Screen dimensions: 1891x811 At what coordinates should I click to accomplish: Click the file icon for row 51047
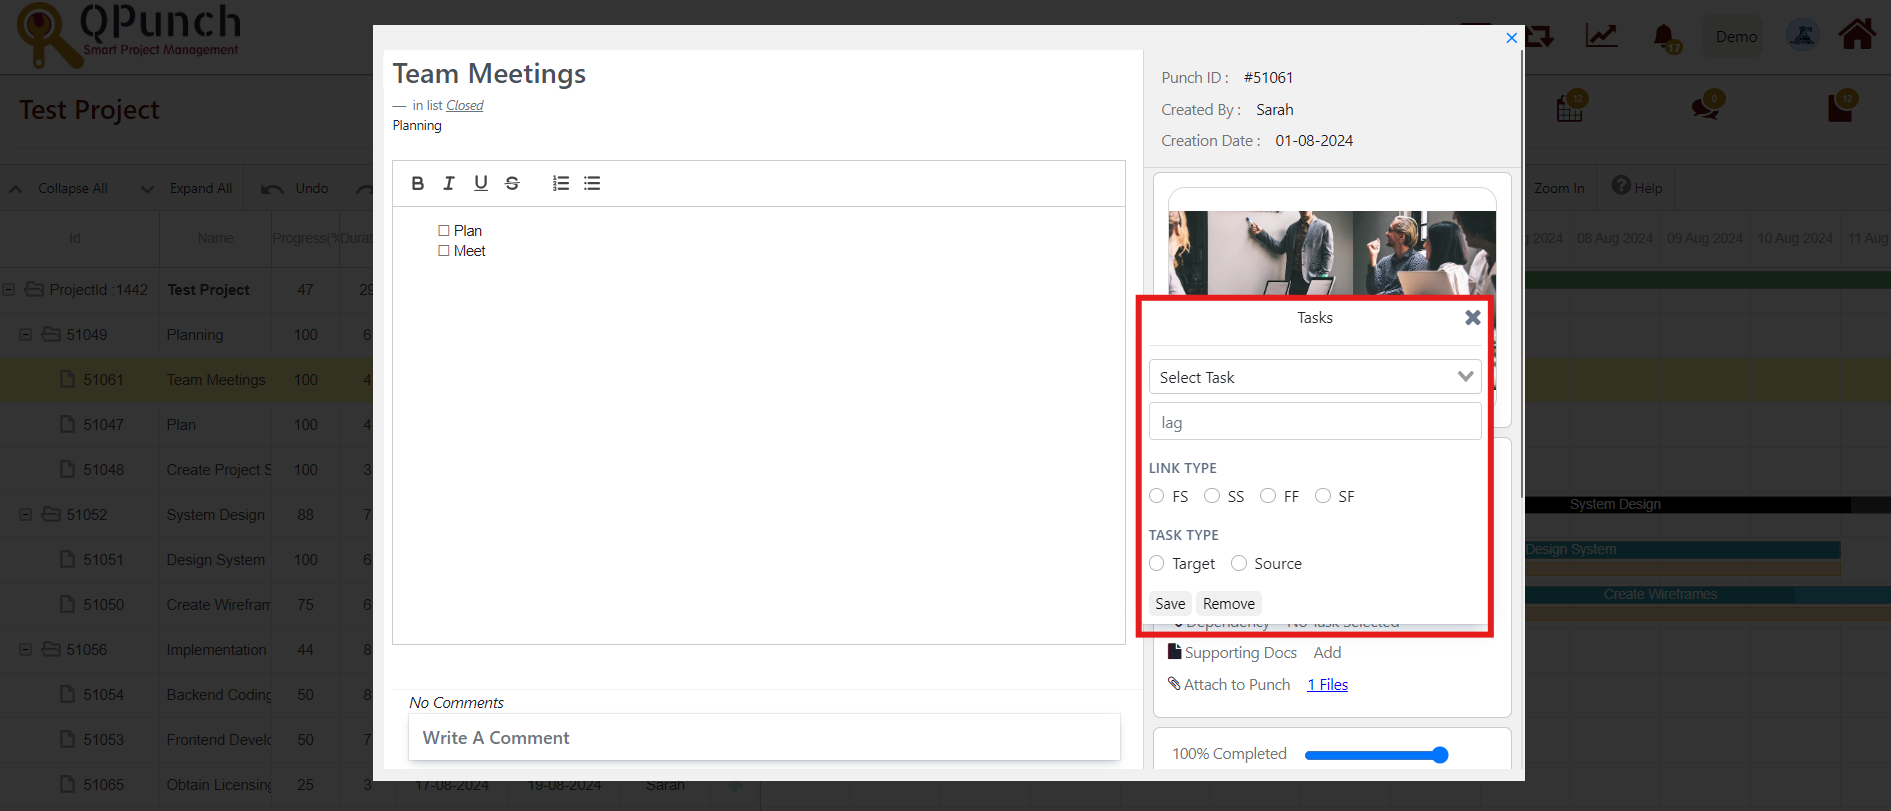(67, 424)
